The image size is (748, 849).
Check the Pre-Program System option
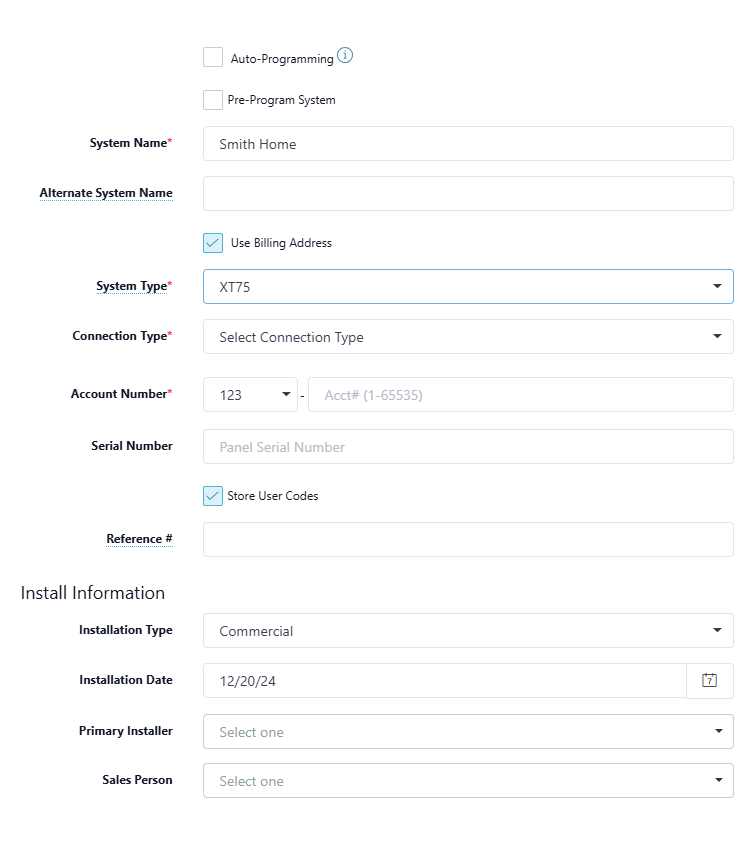213,100
